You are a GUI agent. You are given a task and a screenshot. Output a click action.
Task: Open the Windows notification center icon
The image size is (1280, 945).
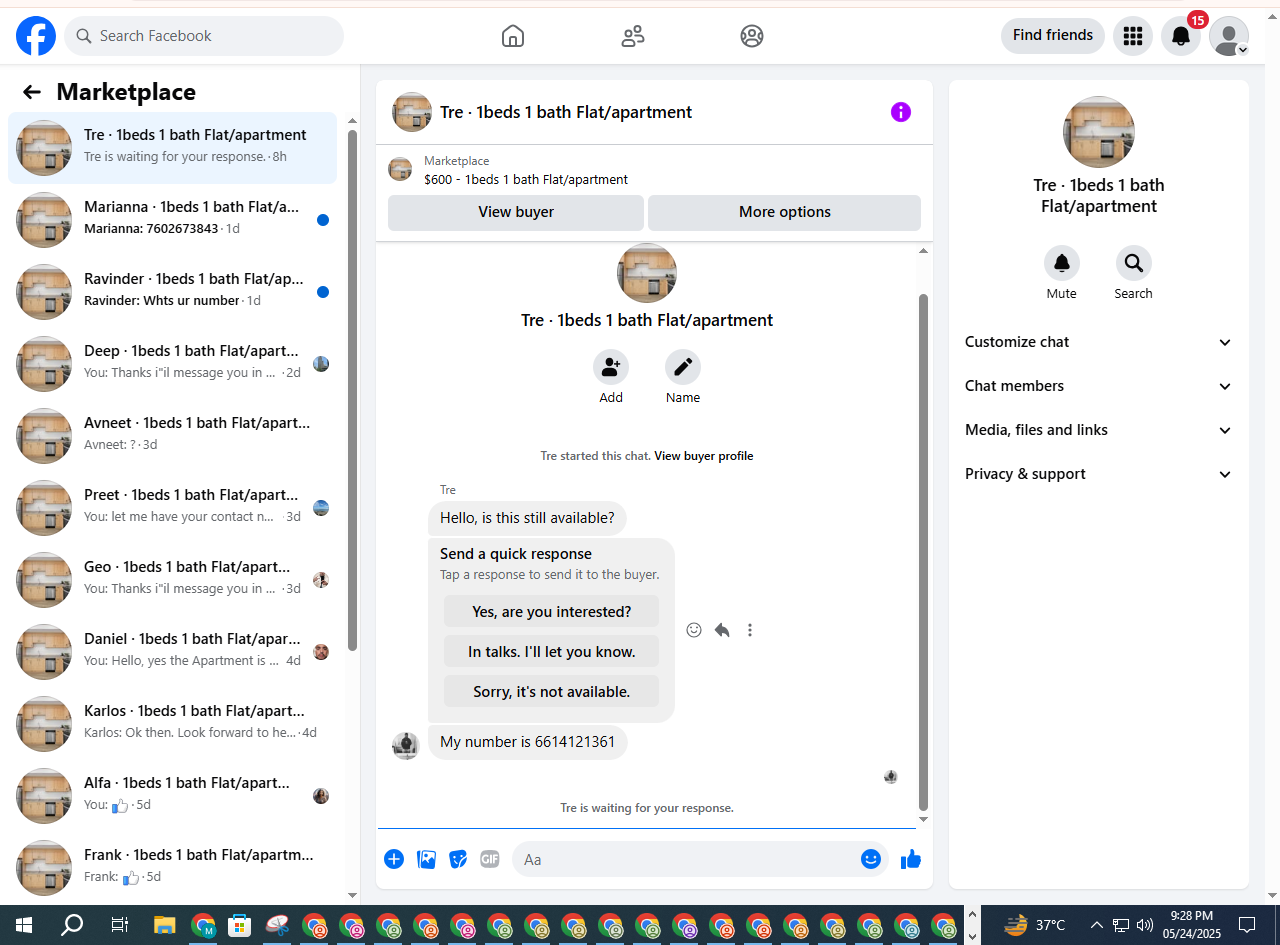(1247, 925)
